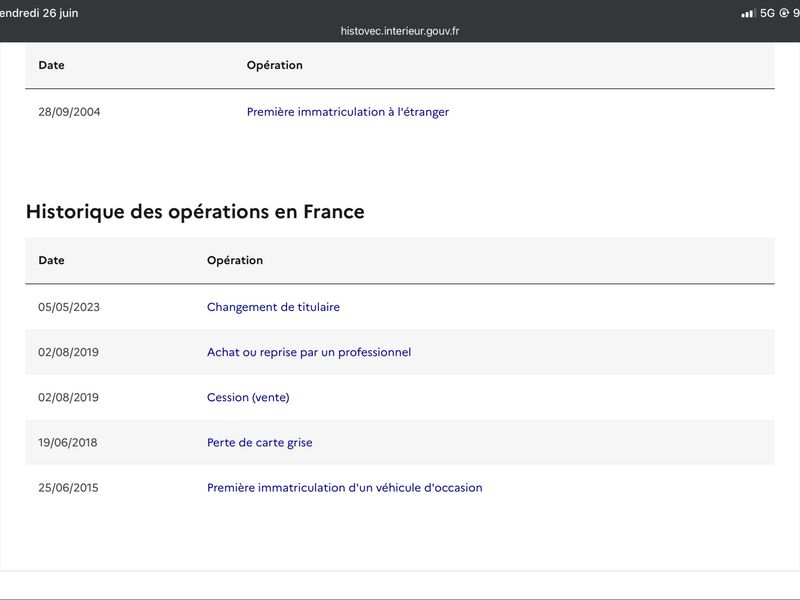Screen dimensions: 800x600
Task: Click 'Date' header in the top foreign table
Action: pos(52,65)
